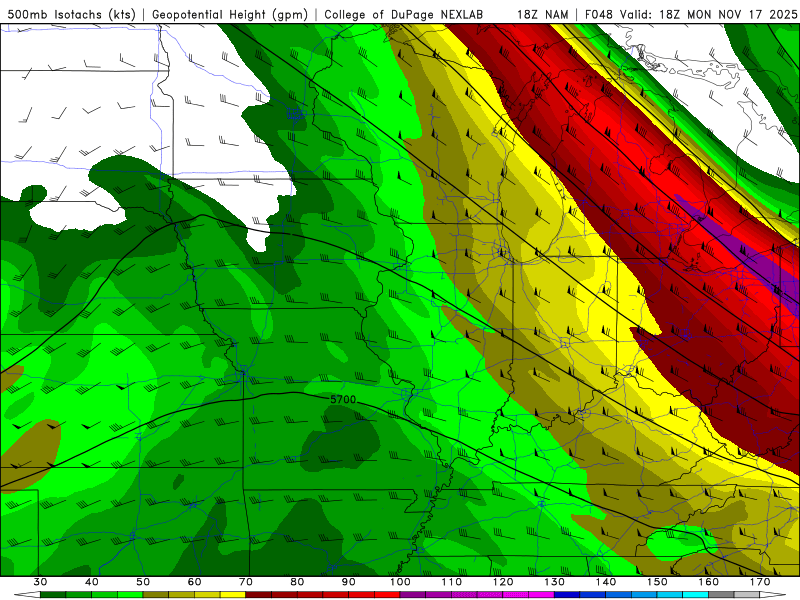
Task: Click the 80 value on the legend scale
Action: [x=297, y=582]
